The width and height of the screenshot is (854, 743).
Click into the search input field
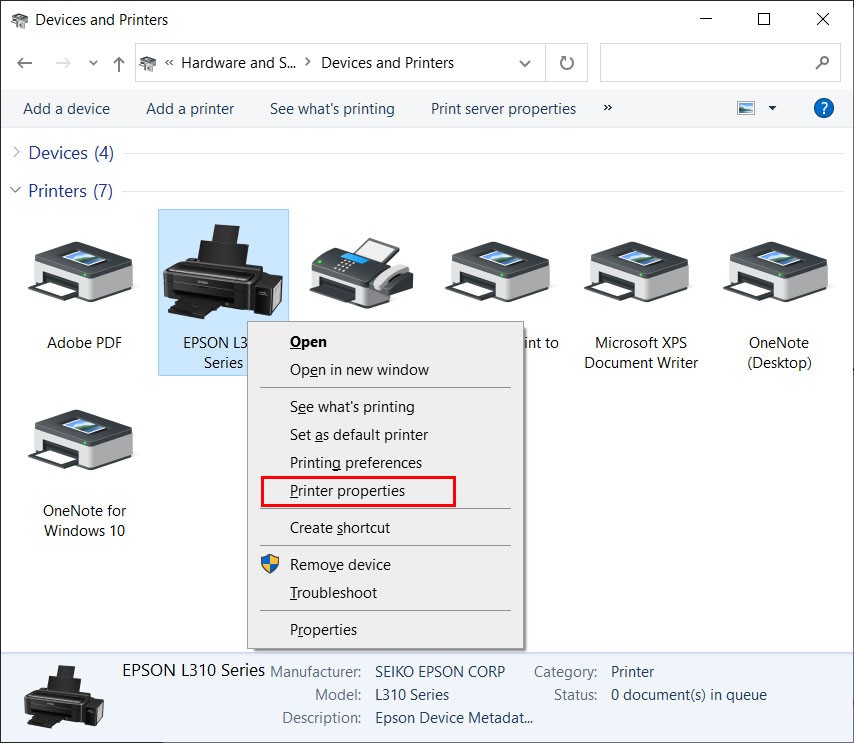(x=706, y=63)
